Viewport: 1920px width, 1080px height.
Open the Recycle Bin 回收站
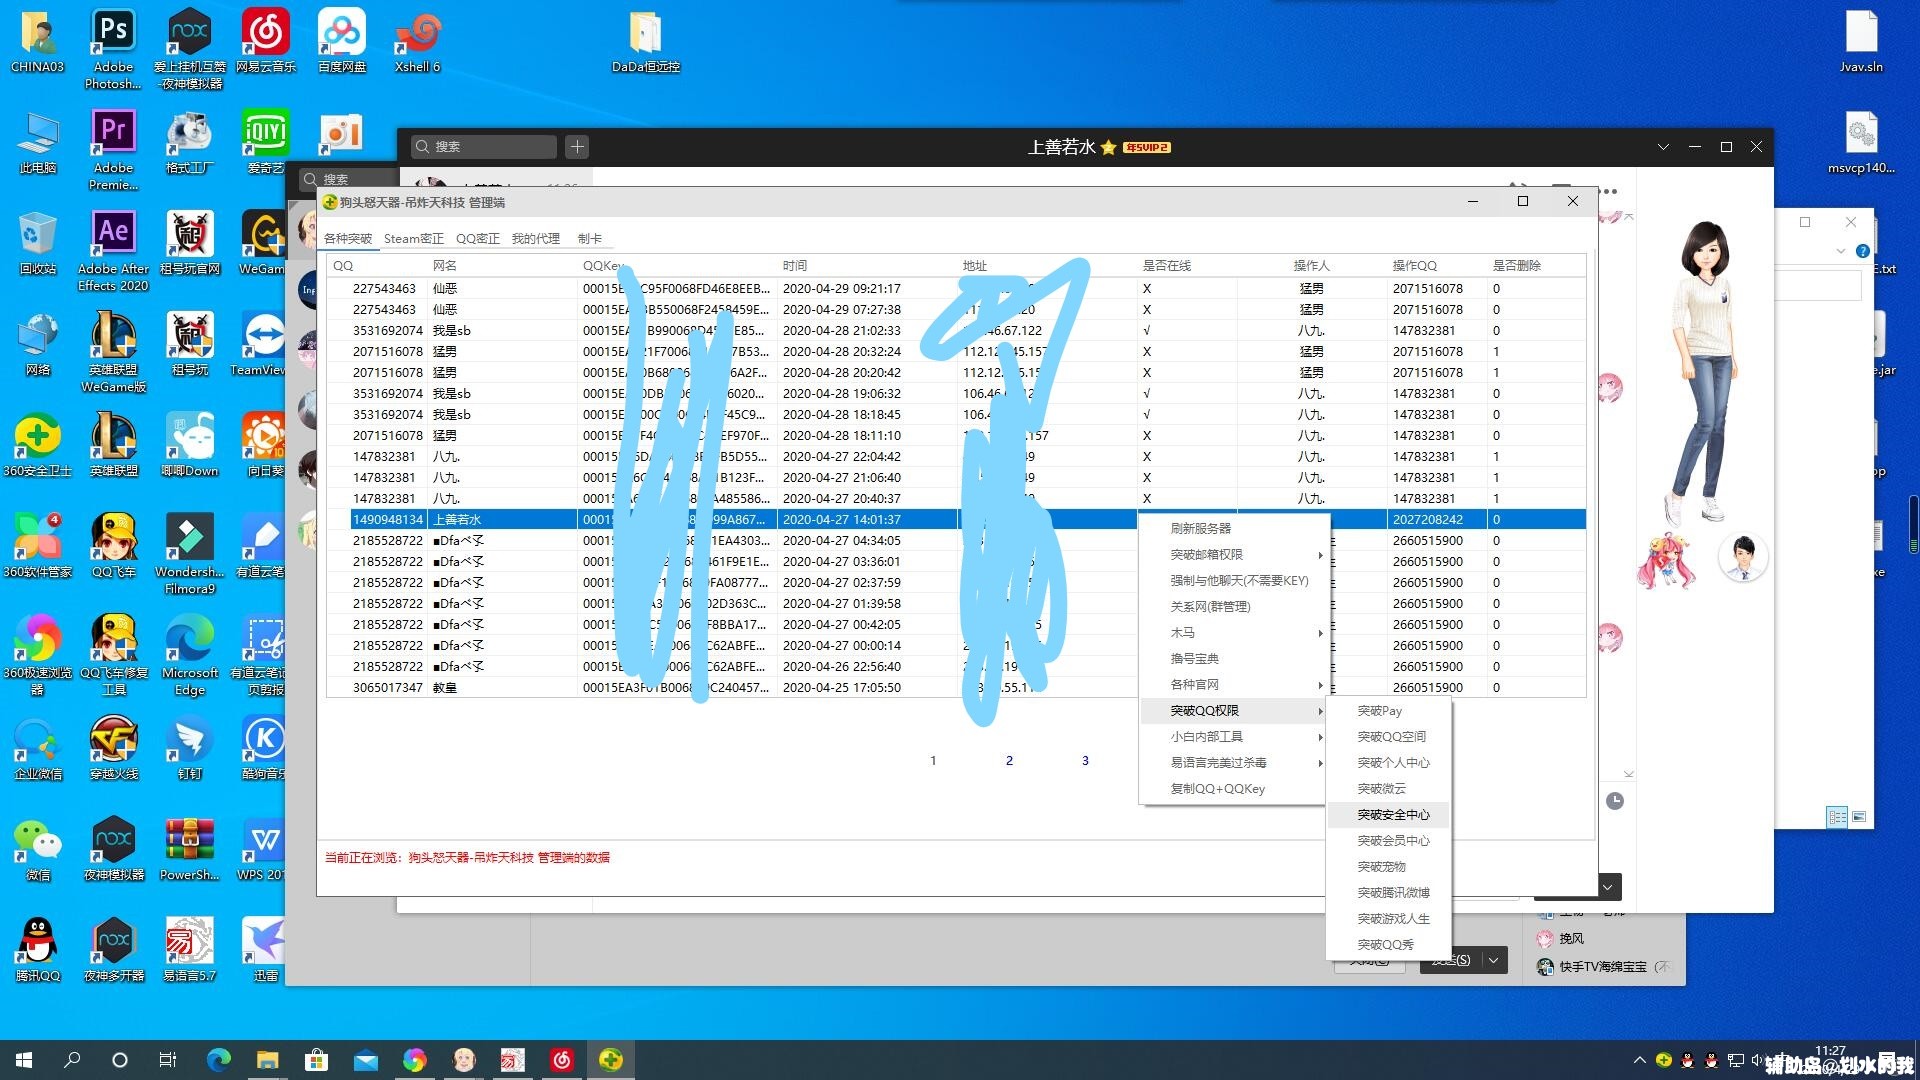[x=37, y=242]
